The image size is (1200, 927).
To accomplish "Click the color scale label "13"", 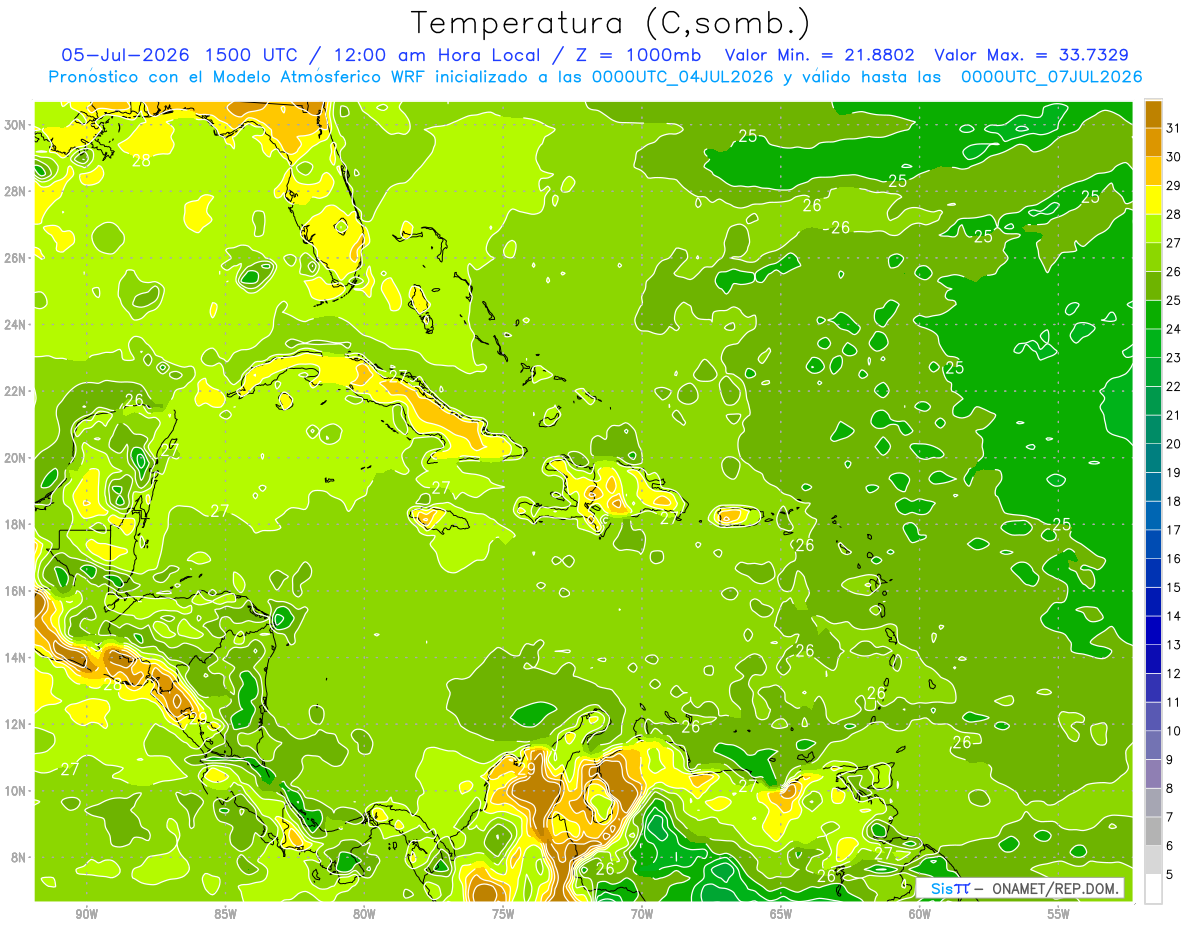I will point(1174,645).
